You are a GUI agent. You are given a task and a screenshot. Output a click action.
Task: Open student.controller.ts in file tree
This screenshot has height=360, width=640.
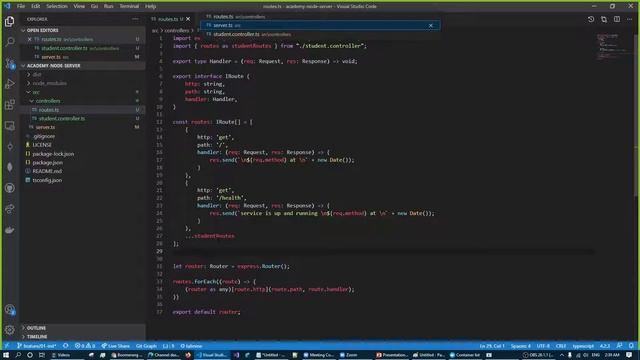pyautogui.click(x=61, y=118)
